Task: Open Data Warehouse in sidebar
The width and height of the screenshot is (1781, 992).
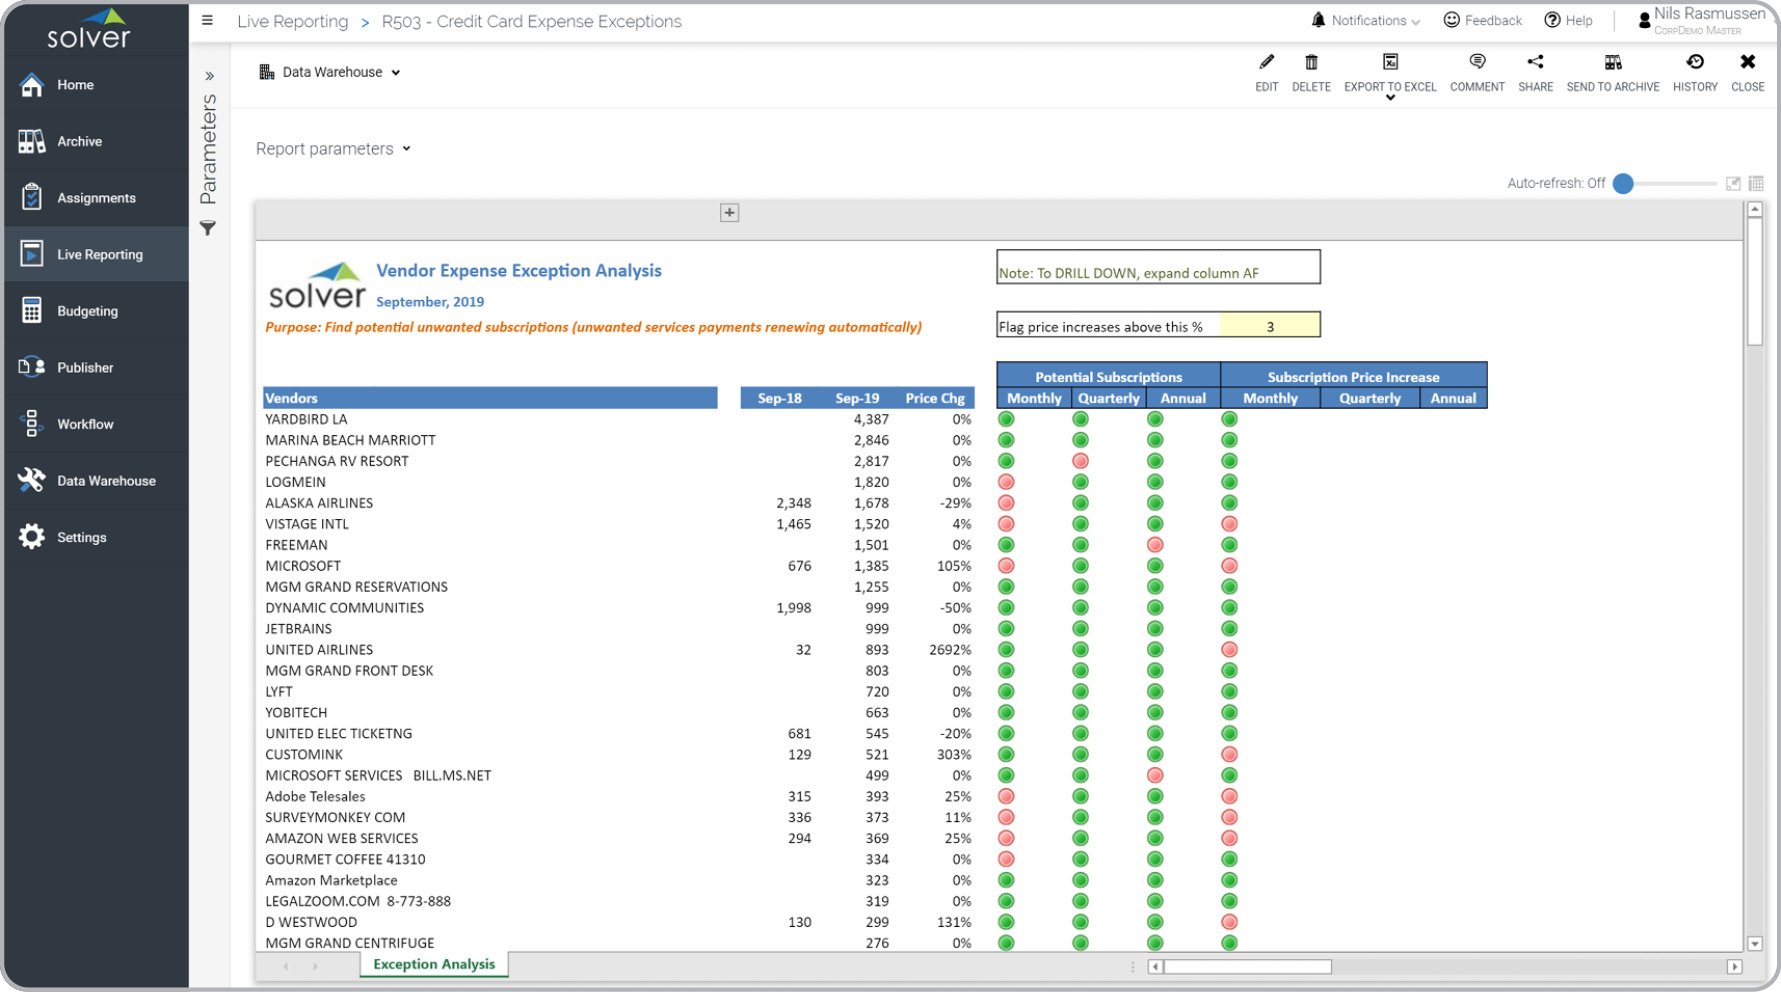Action: 94,480
